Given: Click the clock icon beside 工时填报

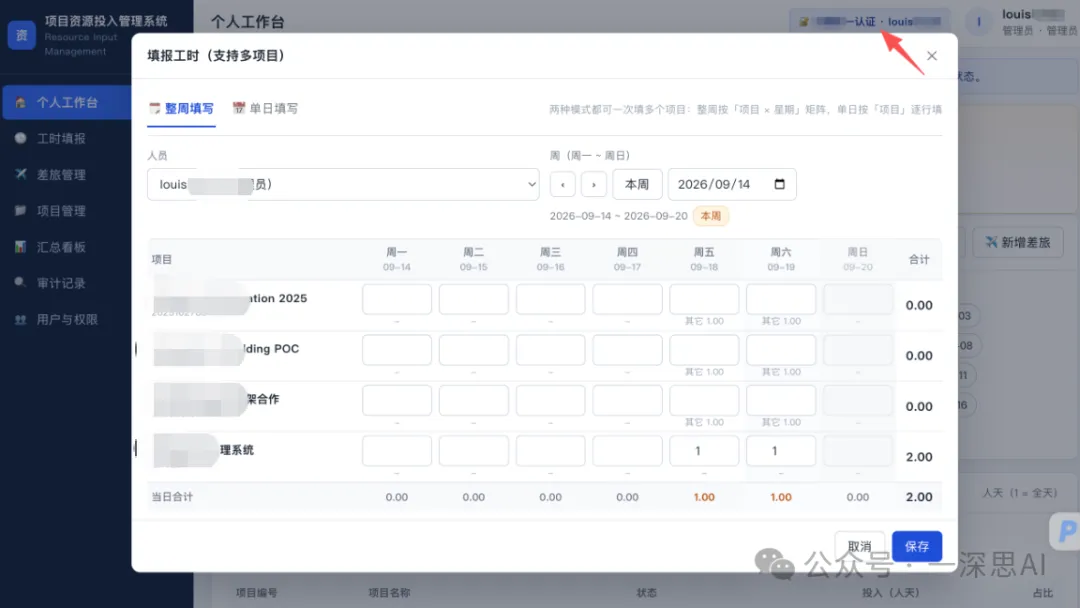Looking at the screenshot, I should pos(21,138).
